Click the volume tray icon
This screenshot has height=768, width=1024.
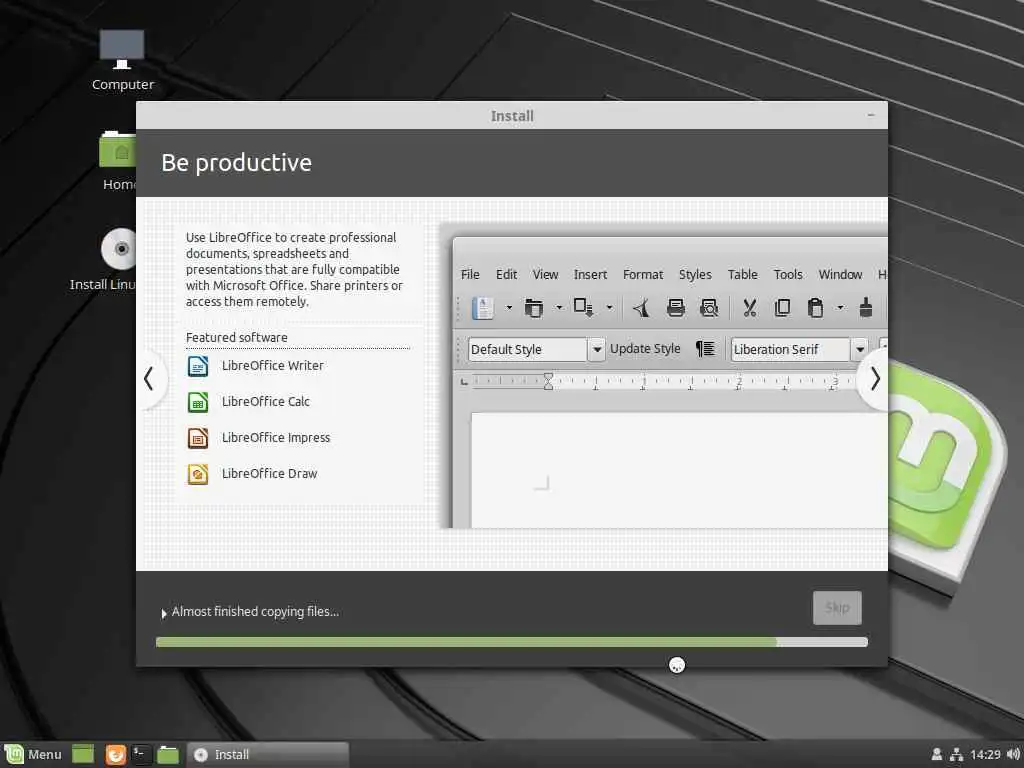click(x=1013, y=754)
